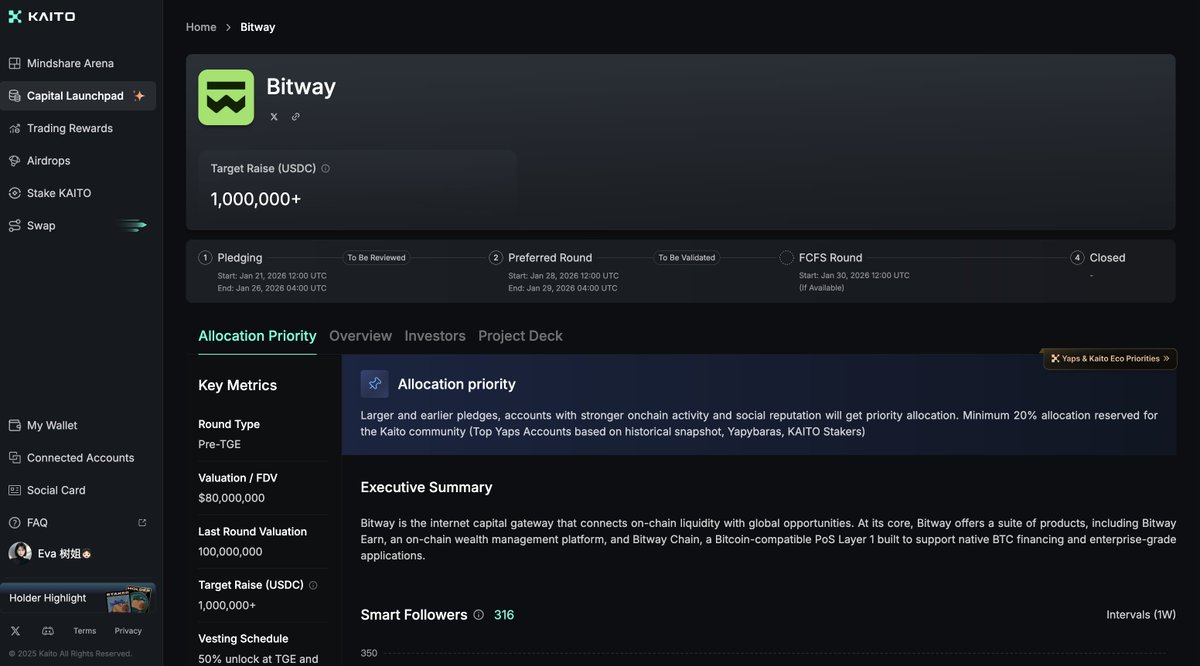Screen dimensions: 1200x666
Task: Open Connected Accounts
Action: click(78, 458)
